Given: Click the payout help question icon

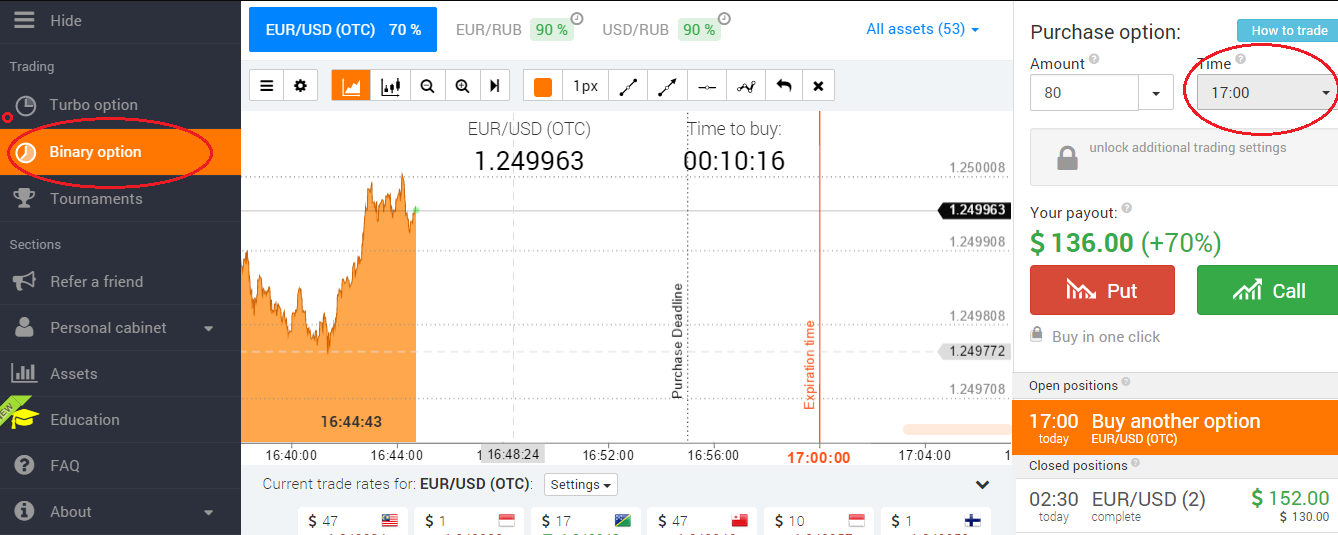Looking at the screenshot, I should click(1127, 208).
